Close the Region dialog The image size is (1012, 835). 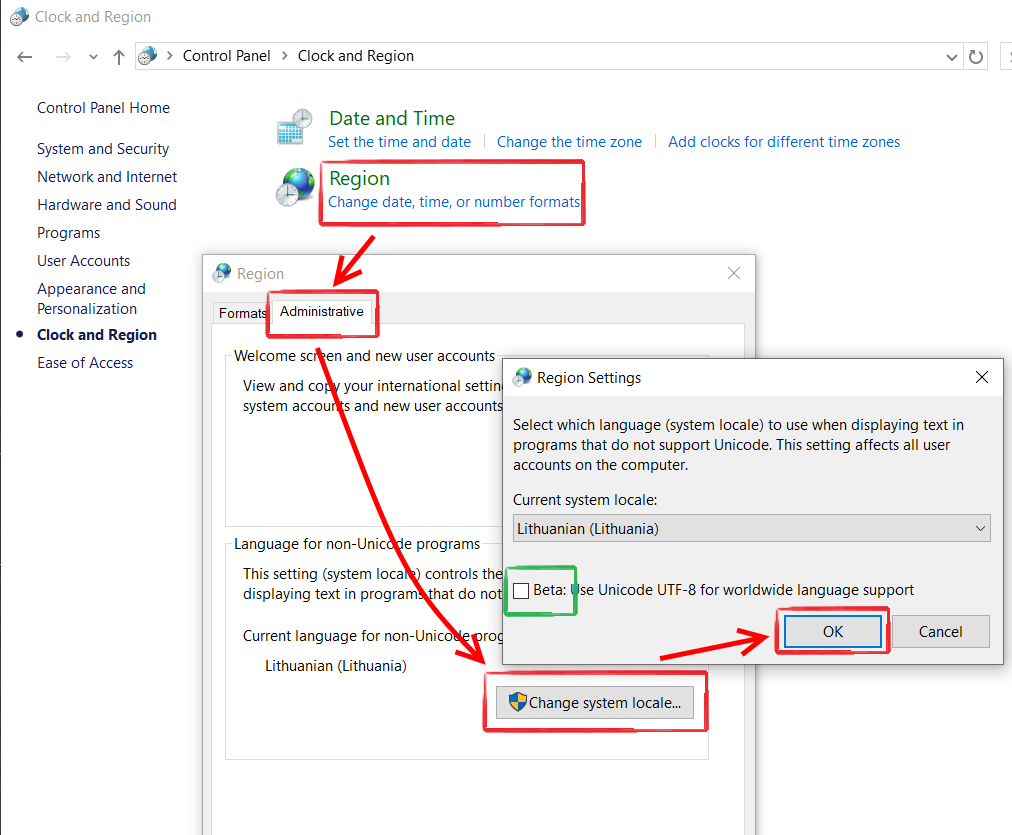tap(734, 273)
